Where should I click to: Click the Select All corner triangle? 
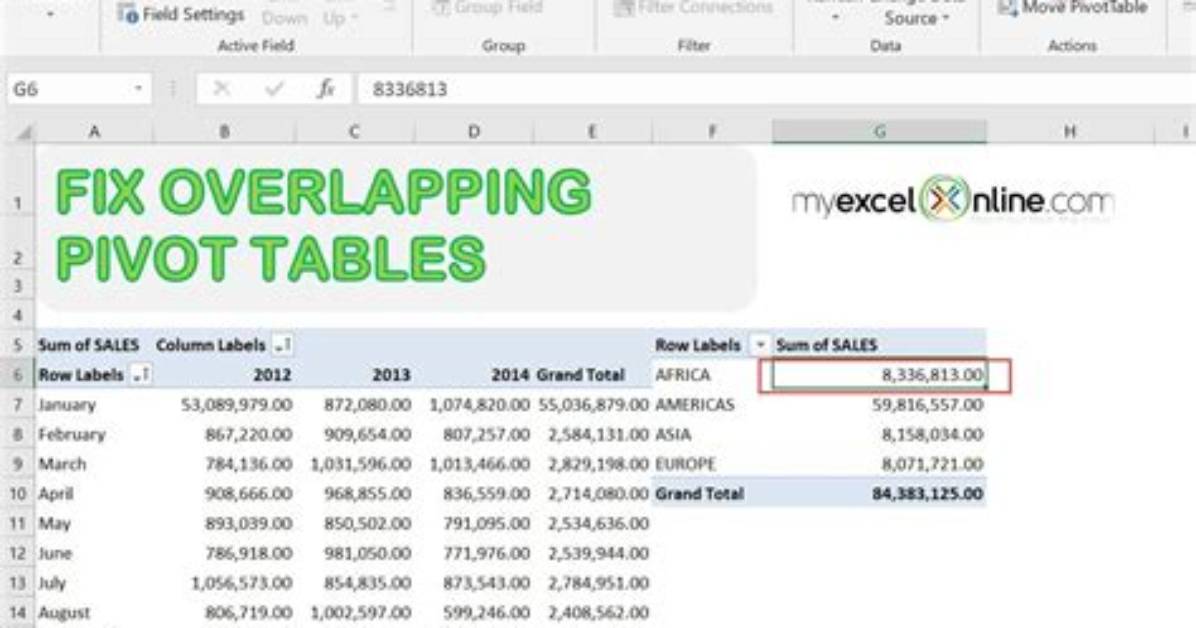(x=24, y=133)
